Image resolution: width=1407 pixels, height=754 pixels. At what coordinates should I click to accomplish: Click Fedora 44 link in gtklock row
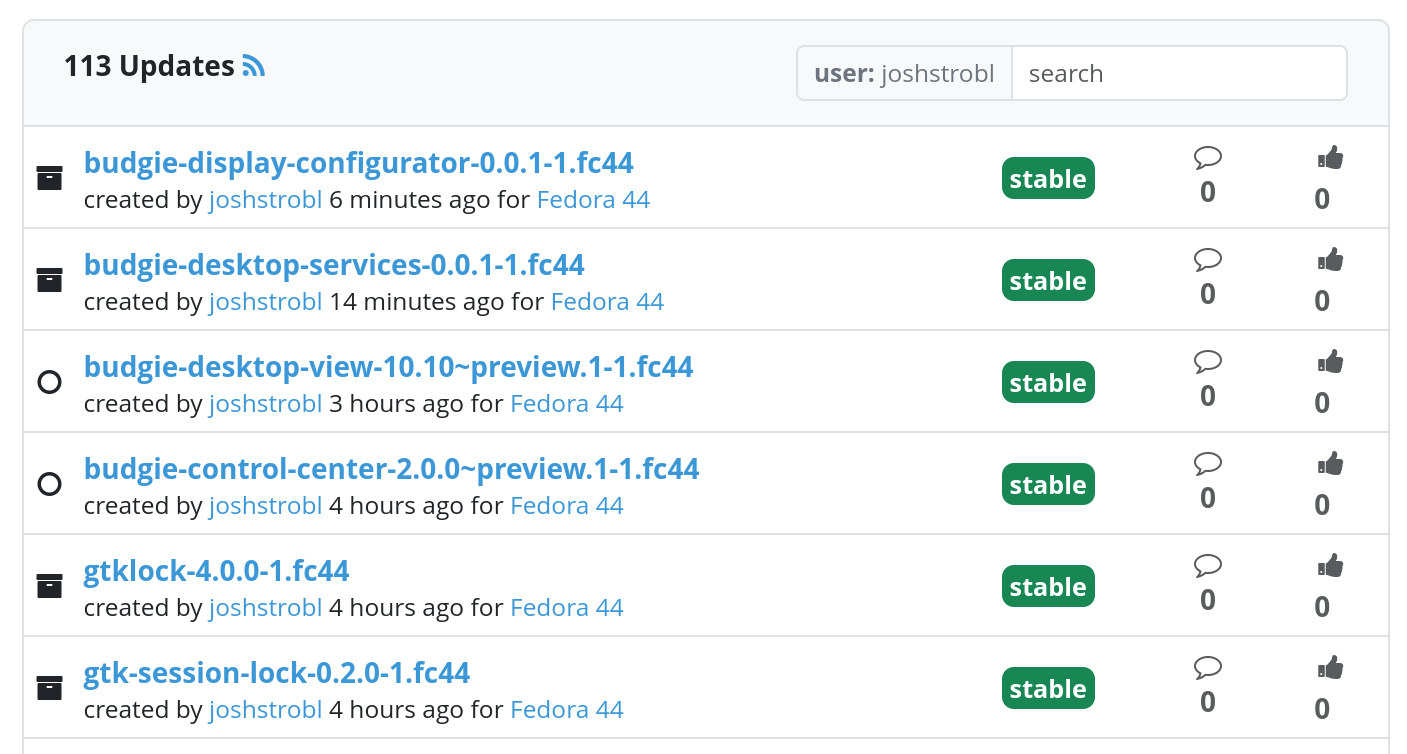click(x=566, y=608)
